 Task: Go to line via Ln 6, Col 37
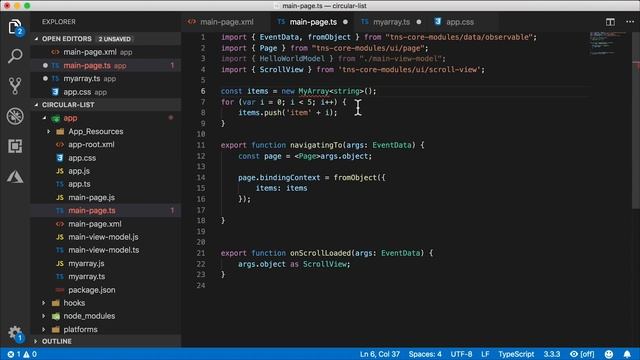[x=379, y=354]
